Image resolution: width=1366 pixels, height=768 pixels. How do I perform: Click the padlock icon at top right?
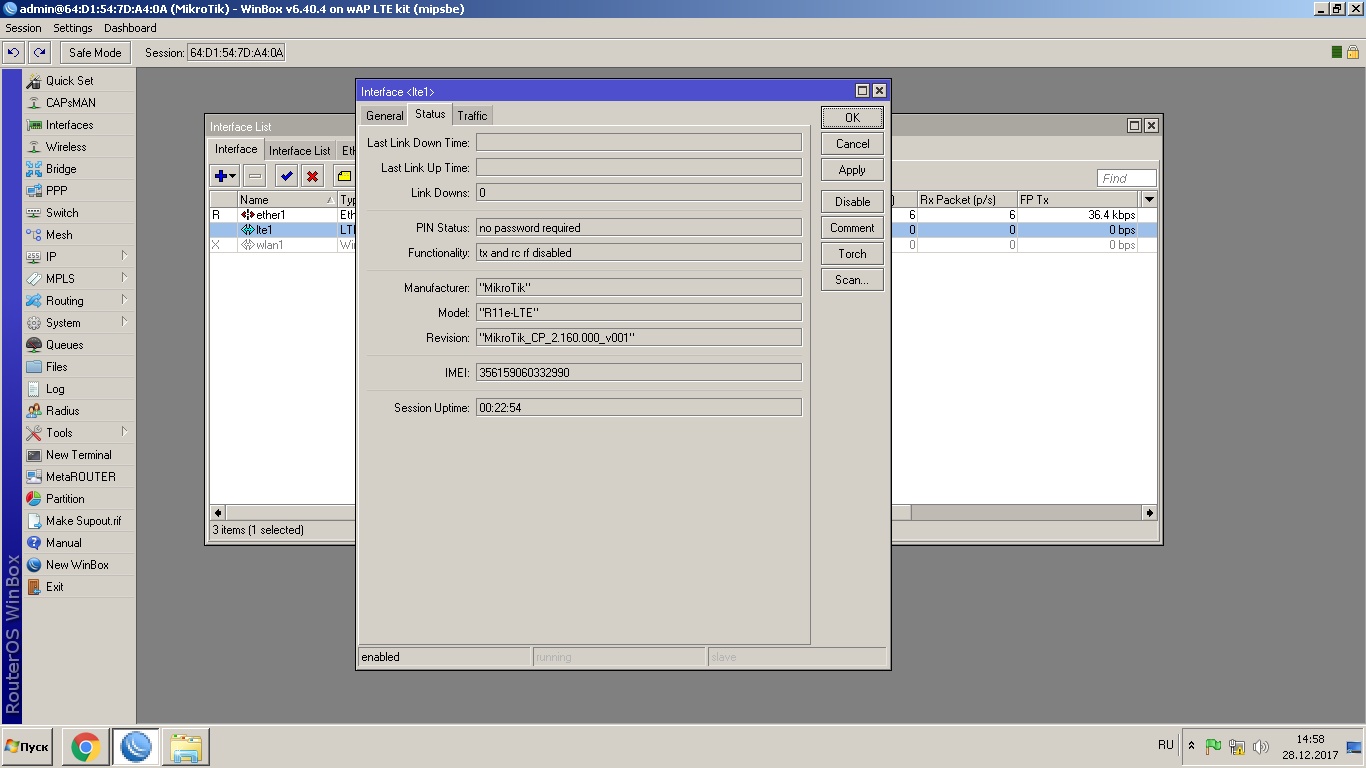(1353, 52)
